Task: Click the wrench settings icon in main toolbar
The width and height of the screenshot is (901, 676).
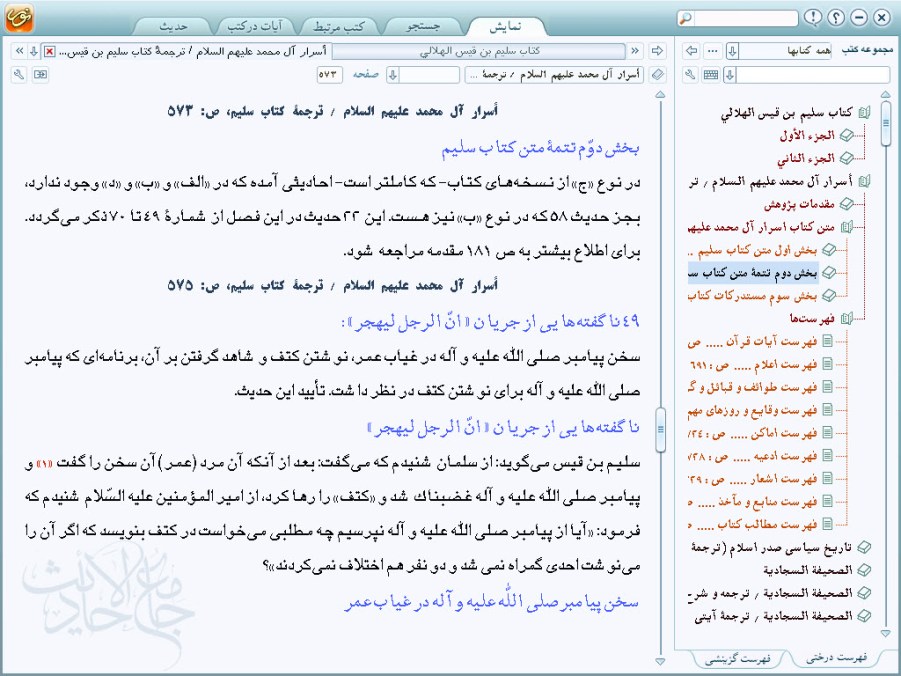Action: click(x=19, y=75)
